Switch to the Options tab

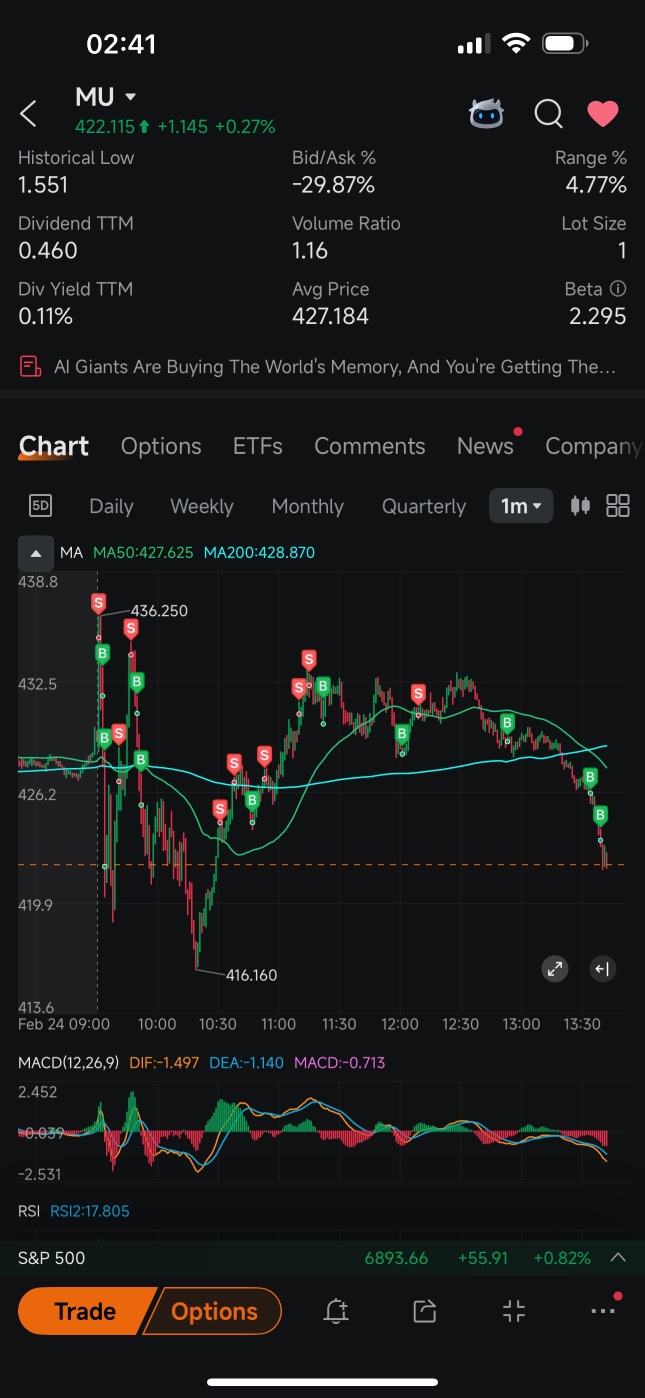[x=161, y=446]
